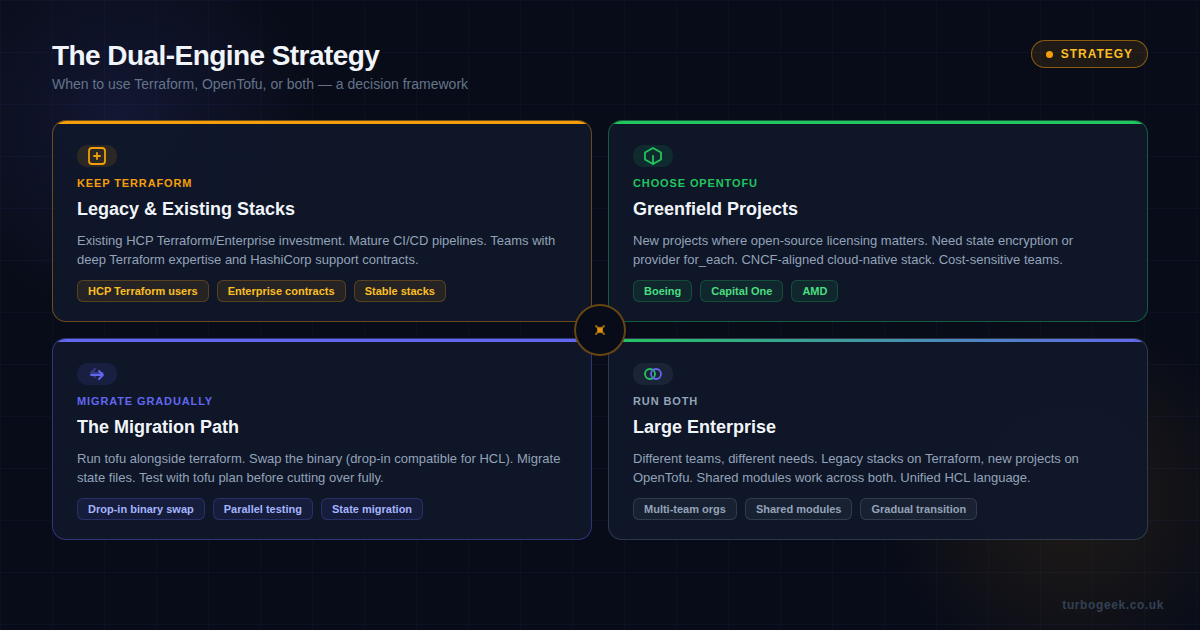The image size is (1200, 630).
Task: Click the plus icon on the Keep Terraform card
Action: [x=96, y=156]
